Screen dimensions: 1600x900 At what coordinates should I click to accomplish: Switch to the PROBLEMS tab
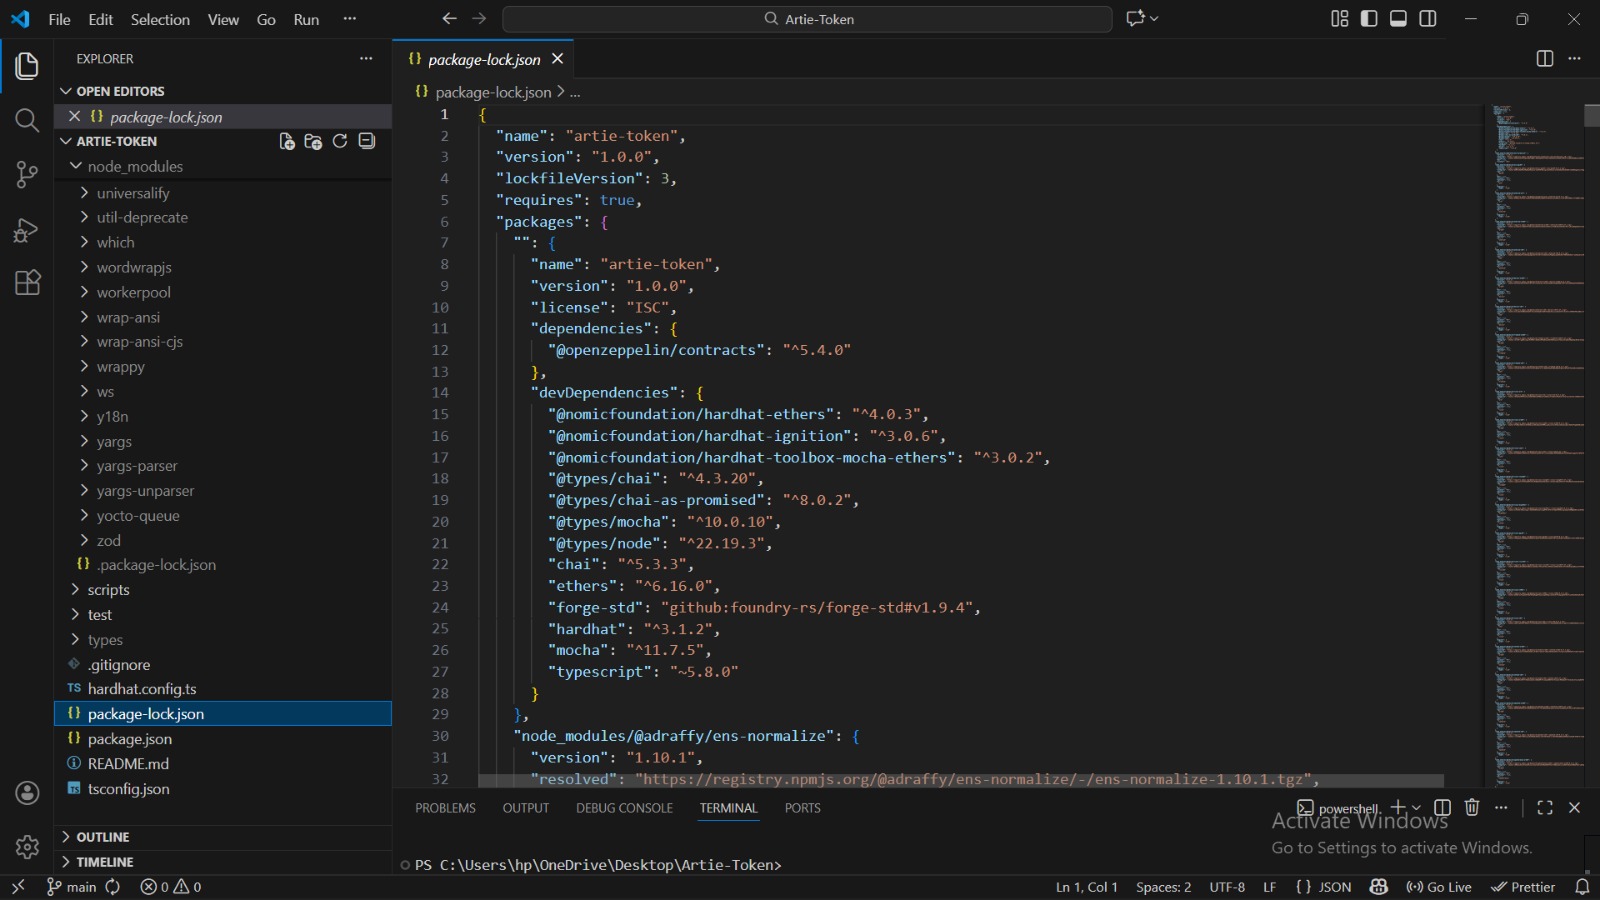pos(445,808)
